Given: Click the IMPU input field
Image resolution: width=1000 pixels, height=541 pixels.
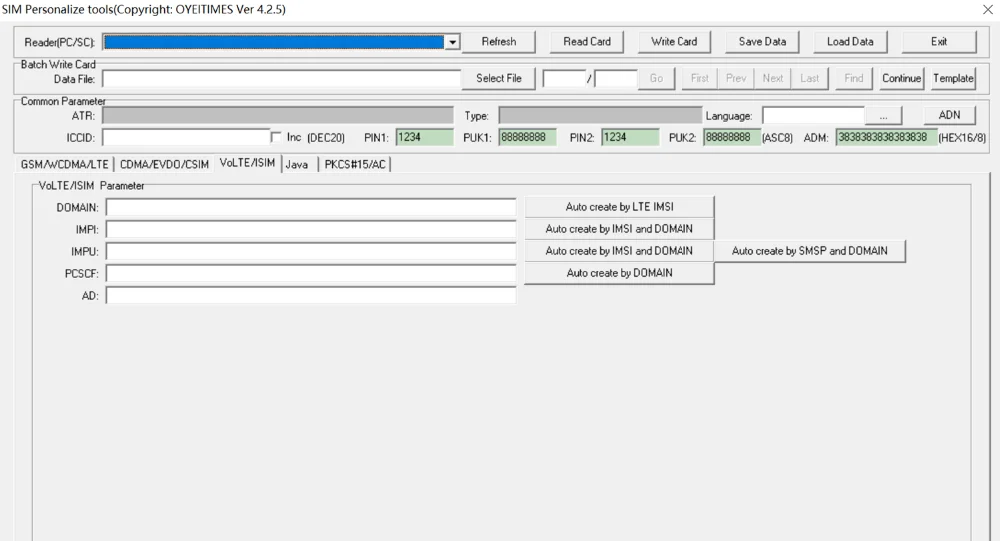Looking at the screenshot, I should pos(311,251).
